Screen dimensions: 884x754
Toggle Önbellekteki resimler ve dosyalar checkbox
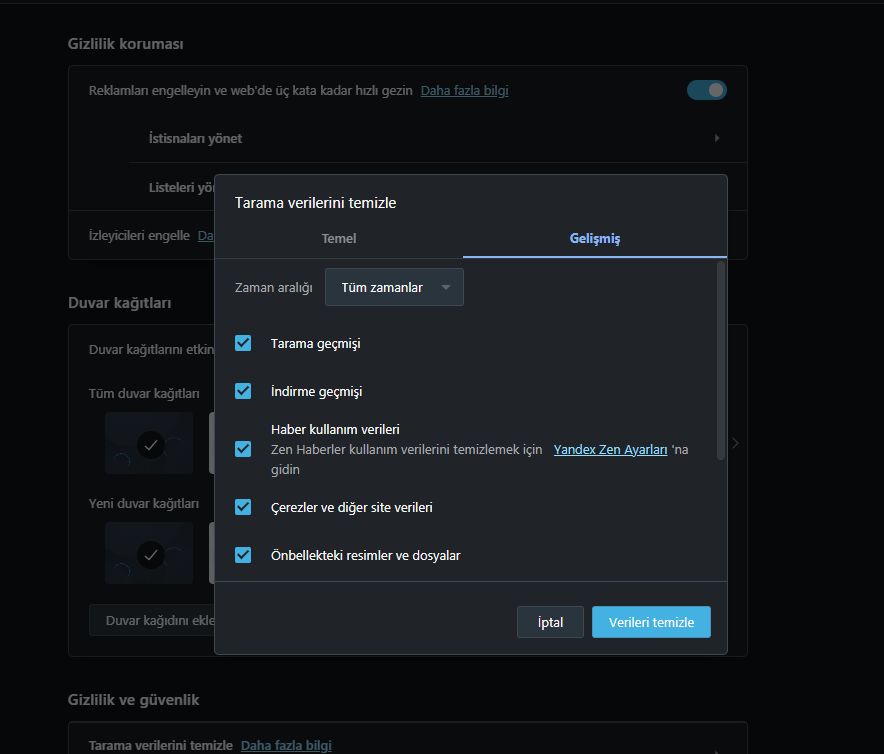tap(243, 554)
